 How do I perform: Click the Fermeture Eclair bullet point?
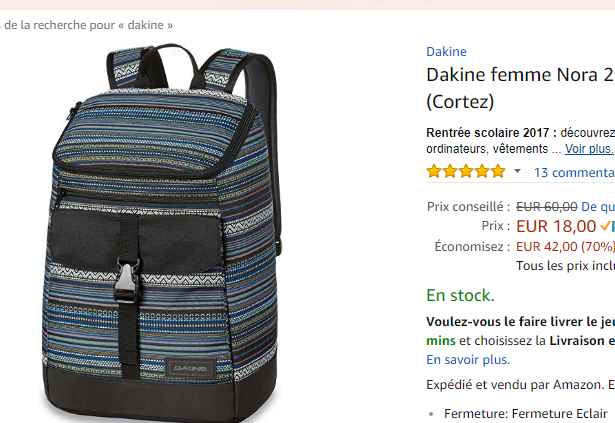tap(526, 414)
